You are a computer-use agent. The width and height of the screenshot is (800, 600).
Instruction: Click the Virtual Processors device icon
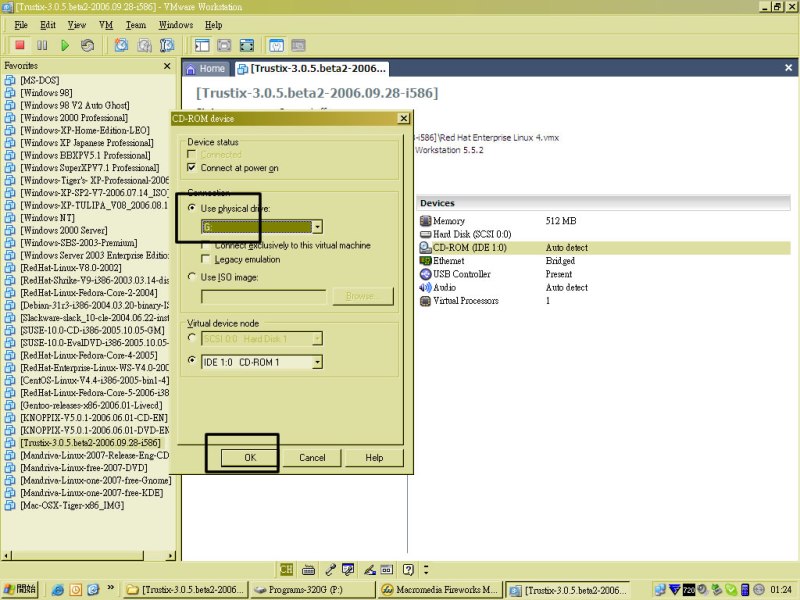425,301
